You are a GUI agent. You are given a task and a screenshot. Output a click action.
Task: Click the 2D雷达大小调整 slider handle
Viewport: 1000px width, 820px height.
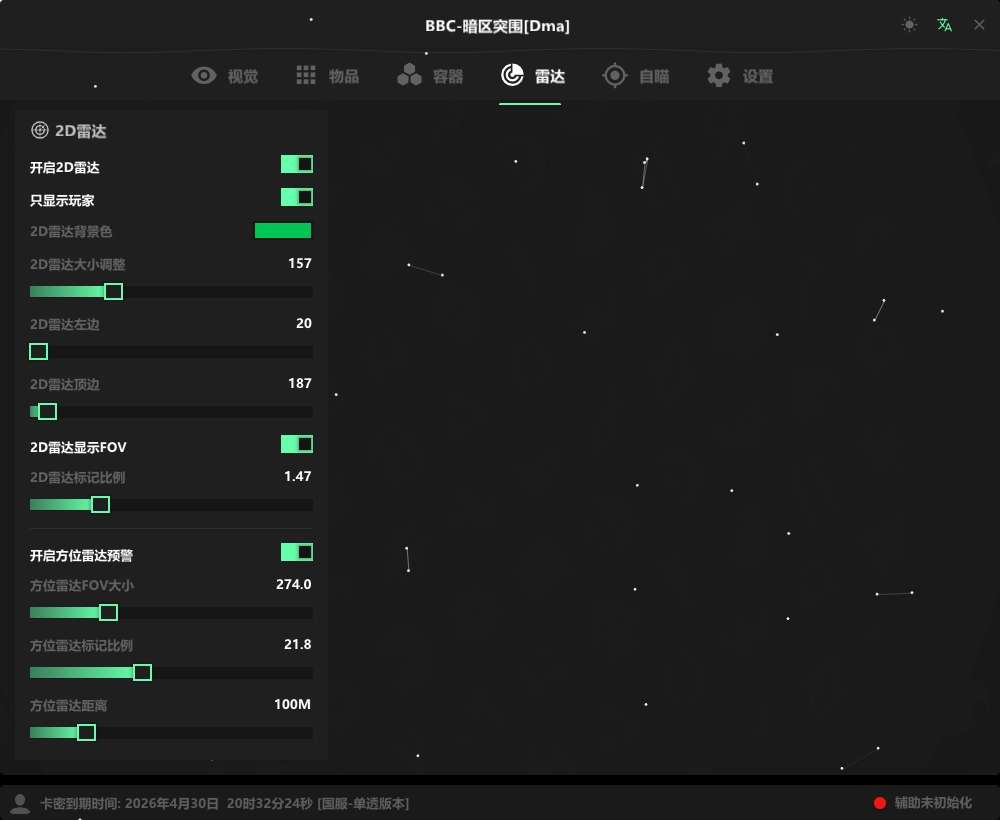(114, 292)
